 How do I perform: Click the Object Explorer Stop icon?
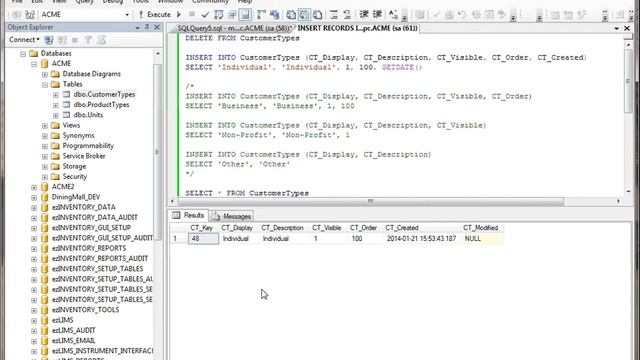[x=75, y=40]
